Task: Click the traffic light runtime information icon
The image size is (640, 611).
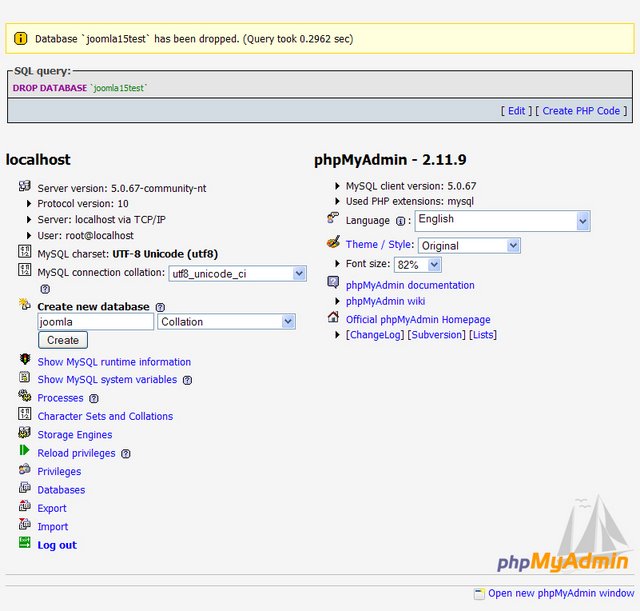Action: pyautogui.click(x=25, y=359)
